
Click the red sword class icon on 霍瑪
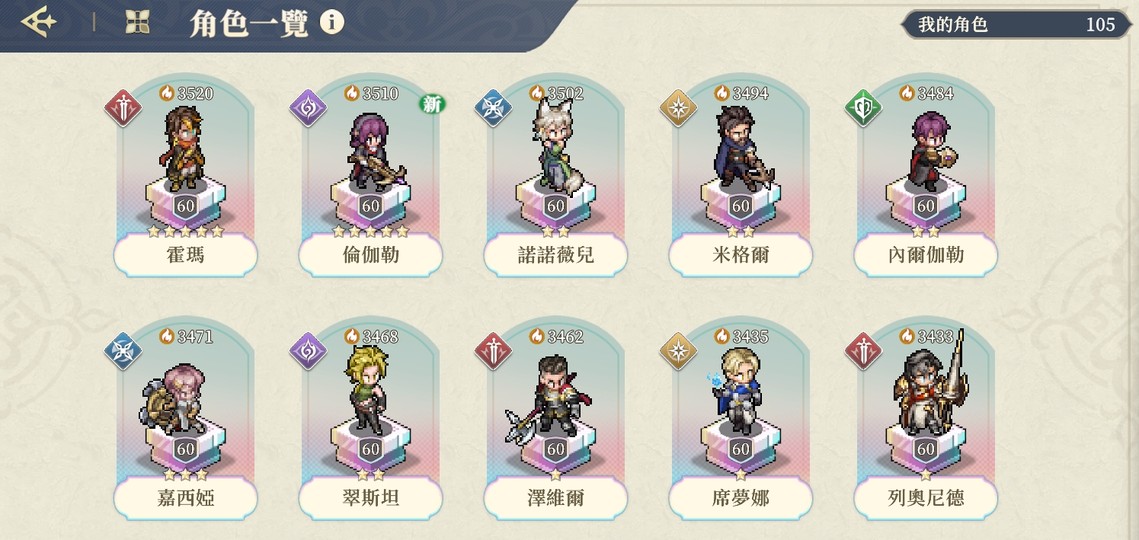pyautogui.click(x=123, y=108)
